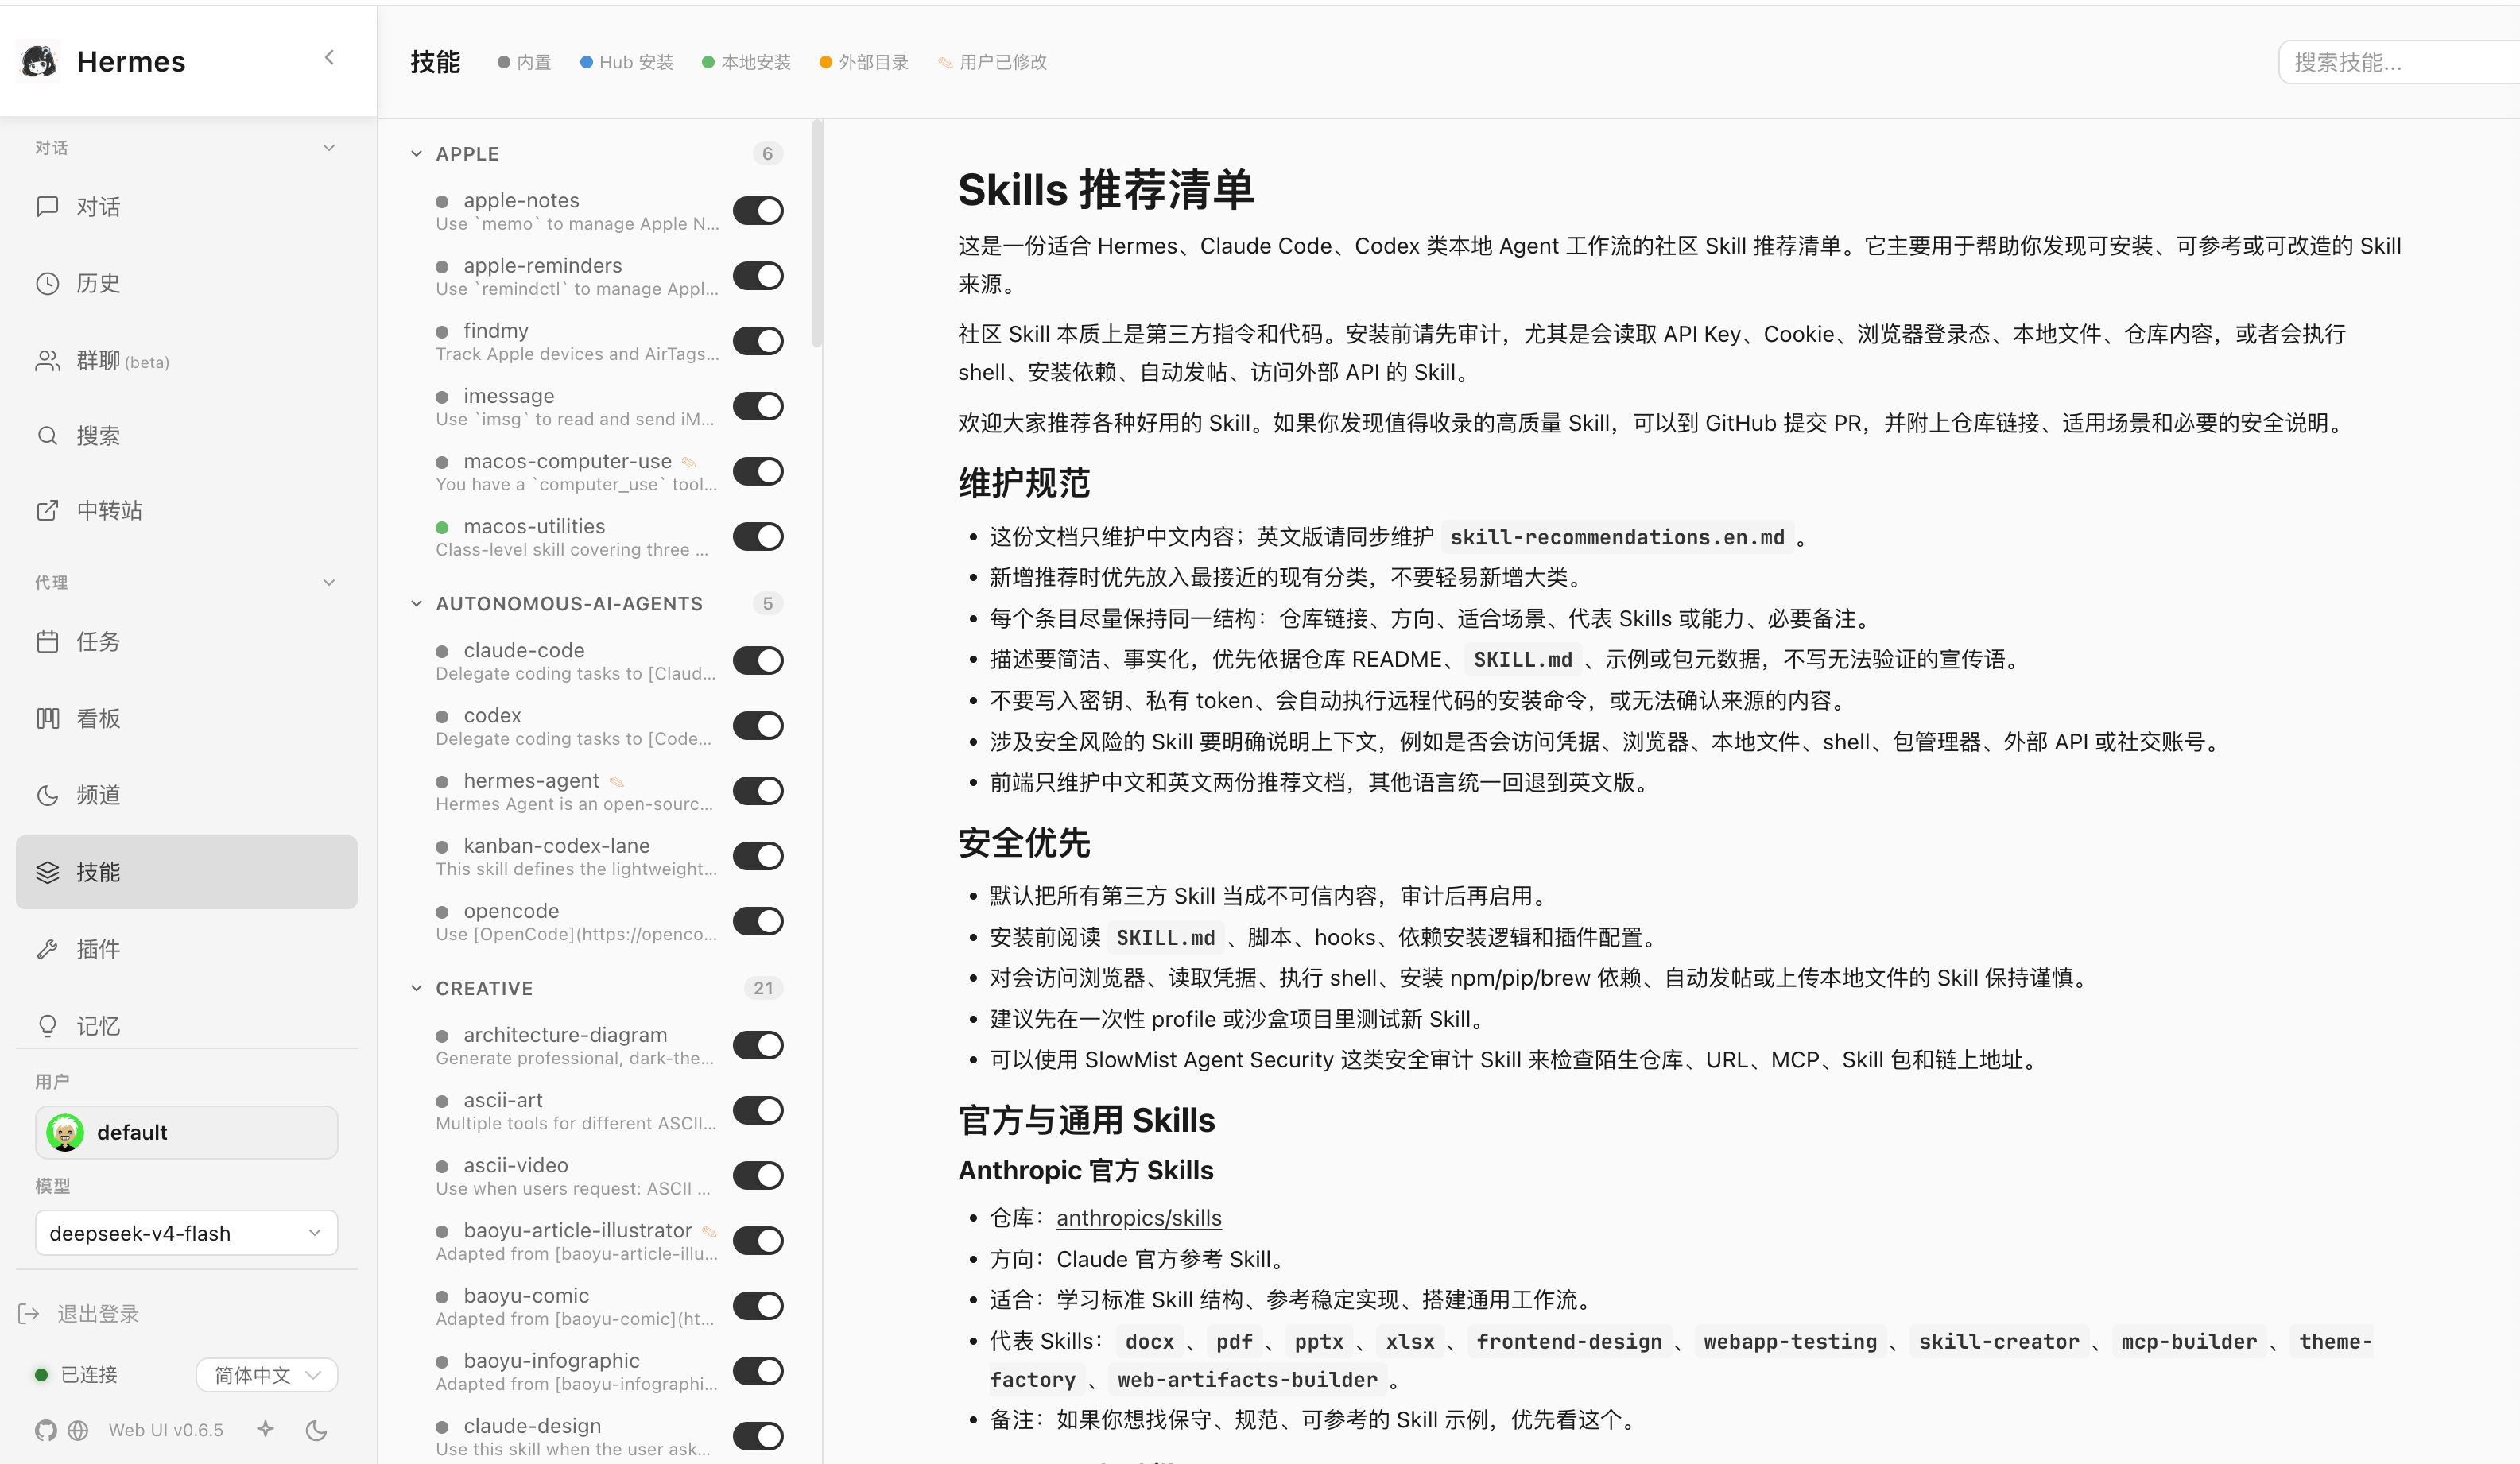Open the anthropics/skills repository link
Screen dimensions: 2520x1464
coord(1139,1217)
